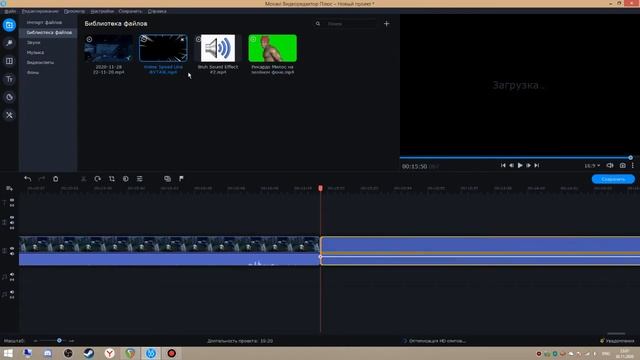Open color adjustments tool
640x360 pixels.
[x=126, y=179]
